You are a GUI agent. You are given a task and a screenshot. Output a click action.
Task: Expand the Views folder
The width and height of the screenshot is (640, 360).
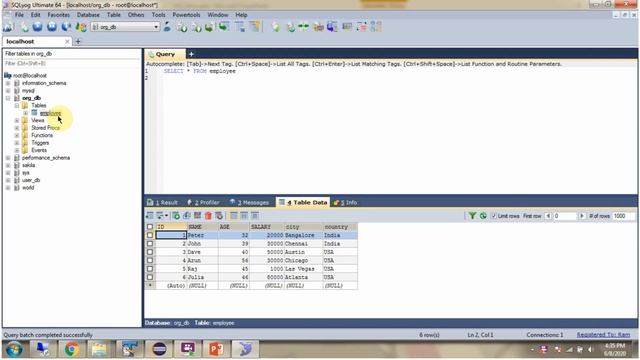pyautogui.click(x=17, y=120)
